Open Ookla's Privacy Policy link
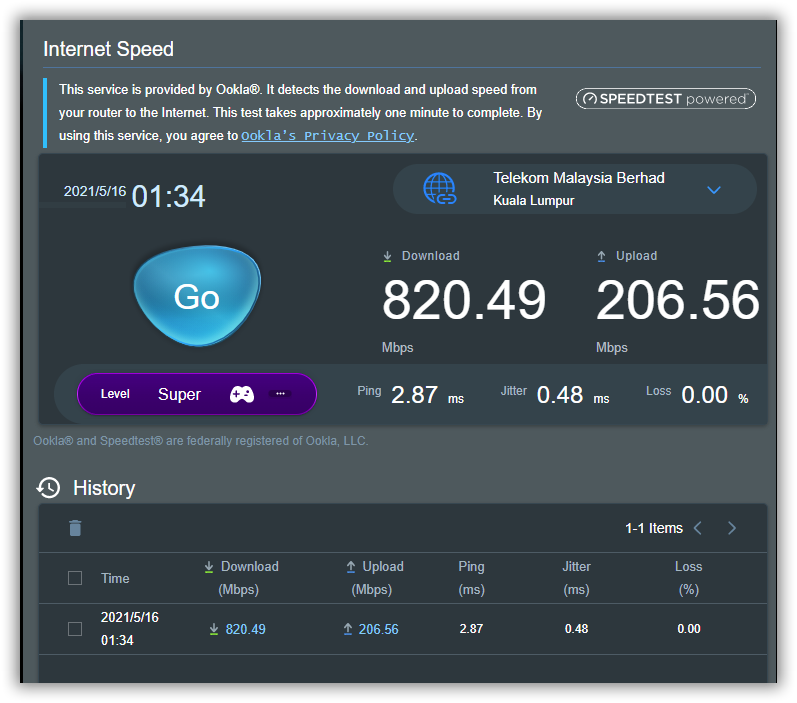This screenshot has width=797, height=703. 327,136
